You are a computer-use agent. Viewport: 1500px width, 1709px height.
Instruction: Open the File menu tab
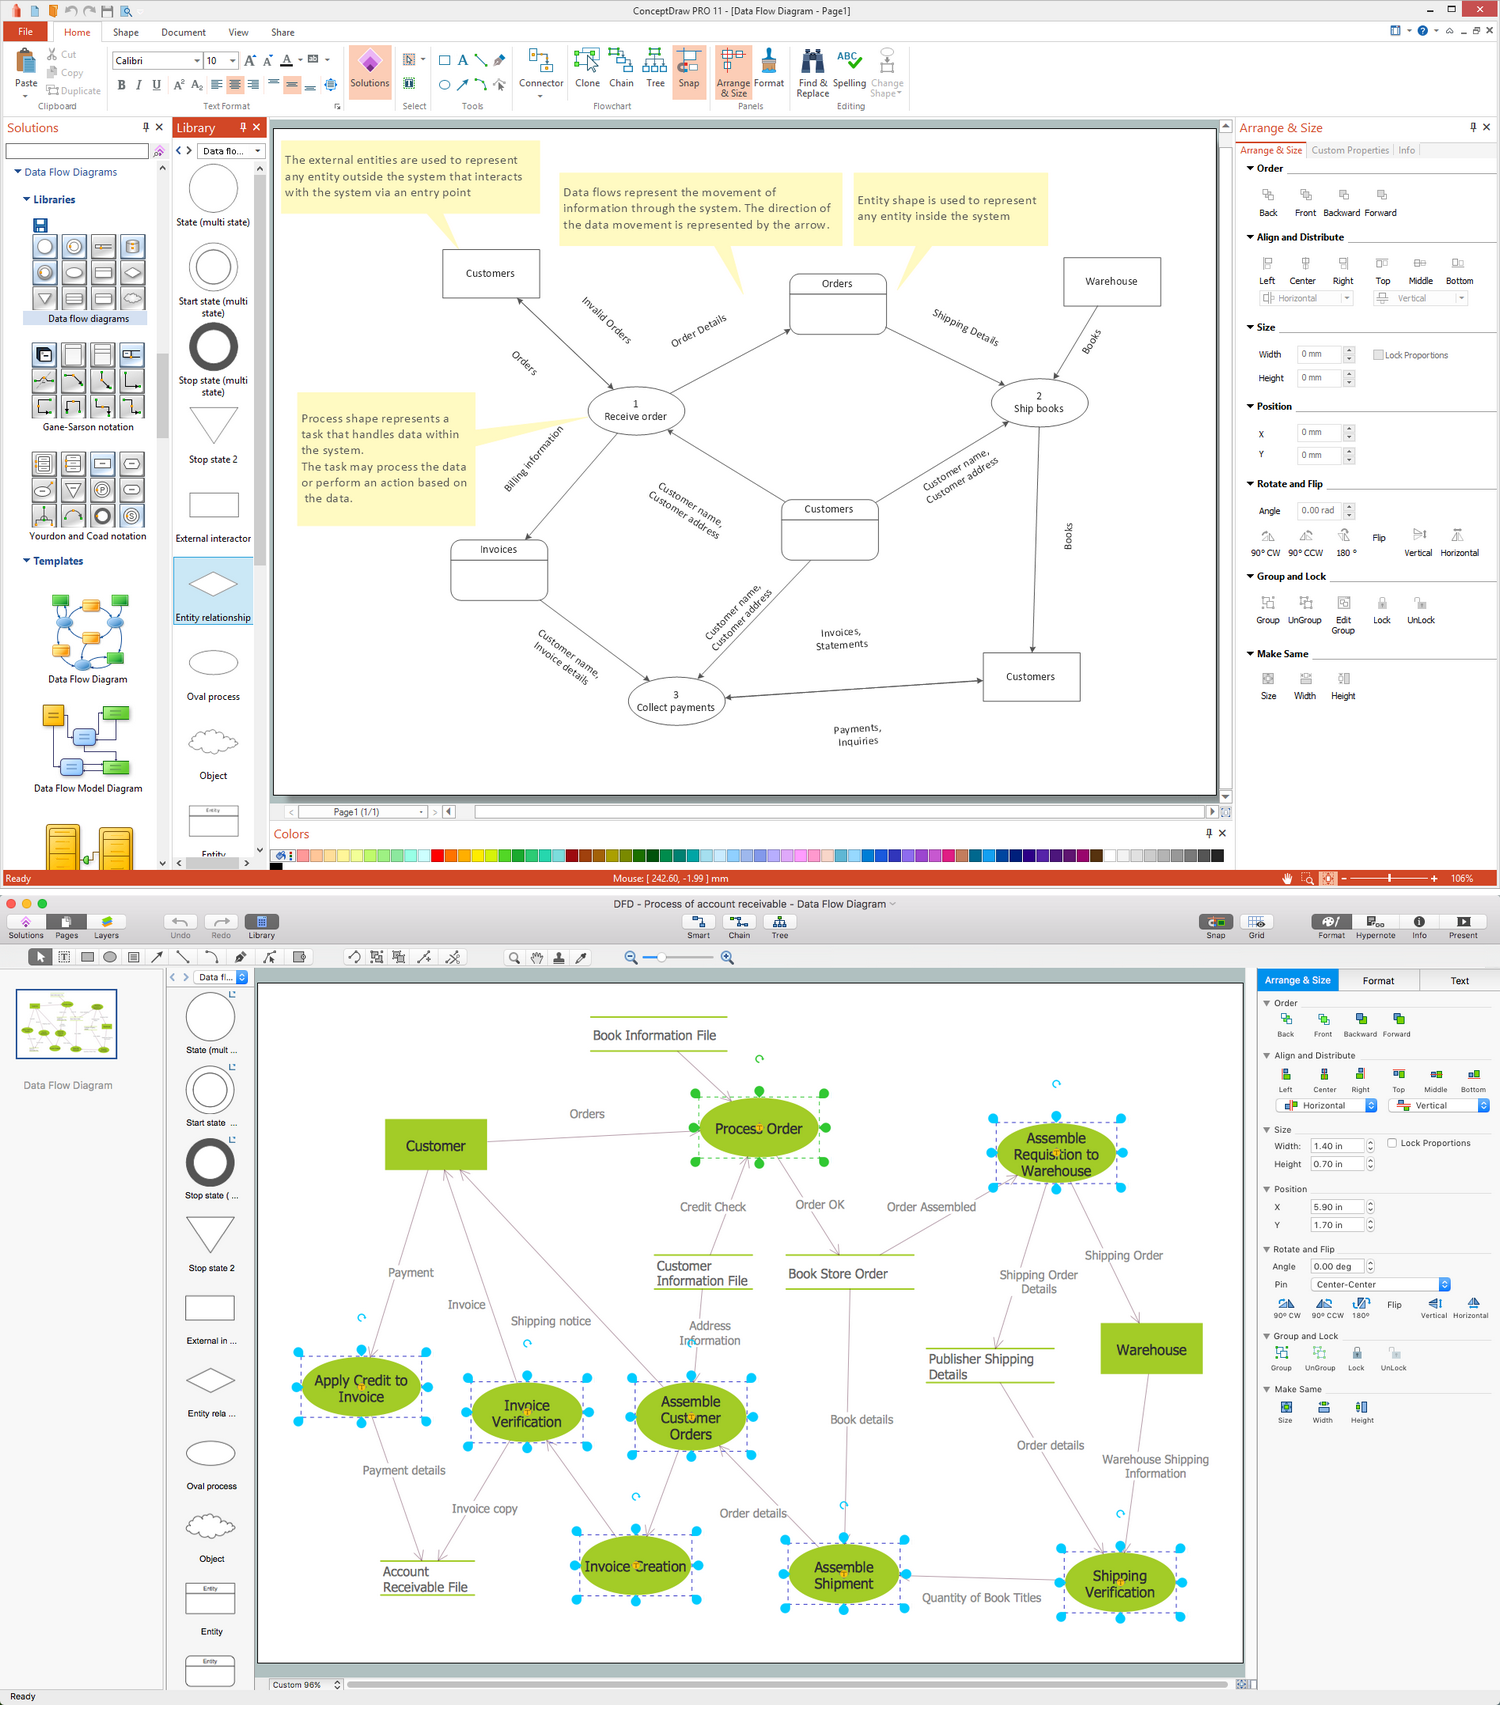[26, 32]
